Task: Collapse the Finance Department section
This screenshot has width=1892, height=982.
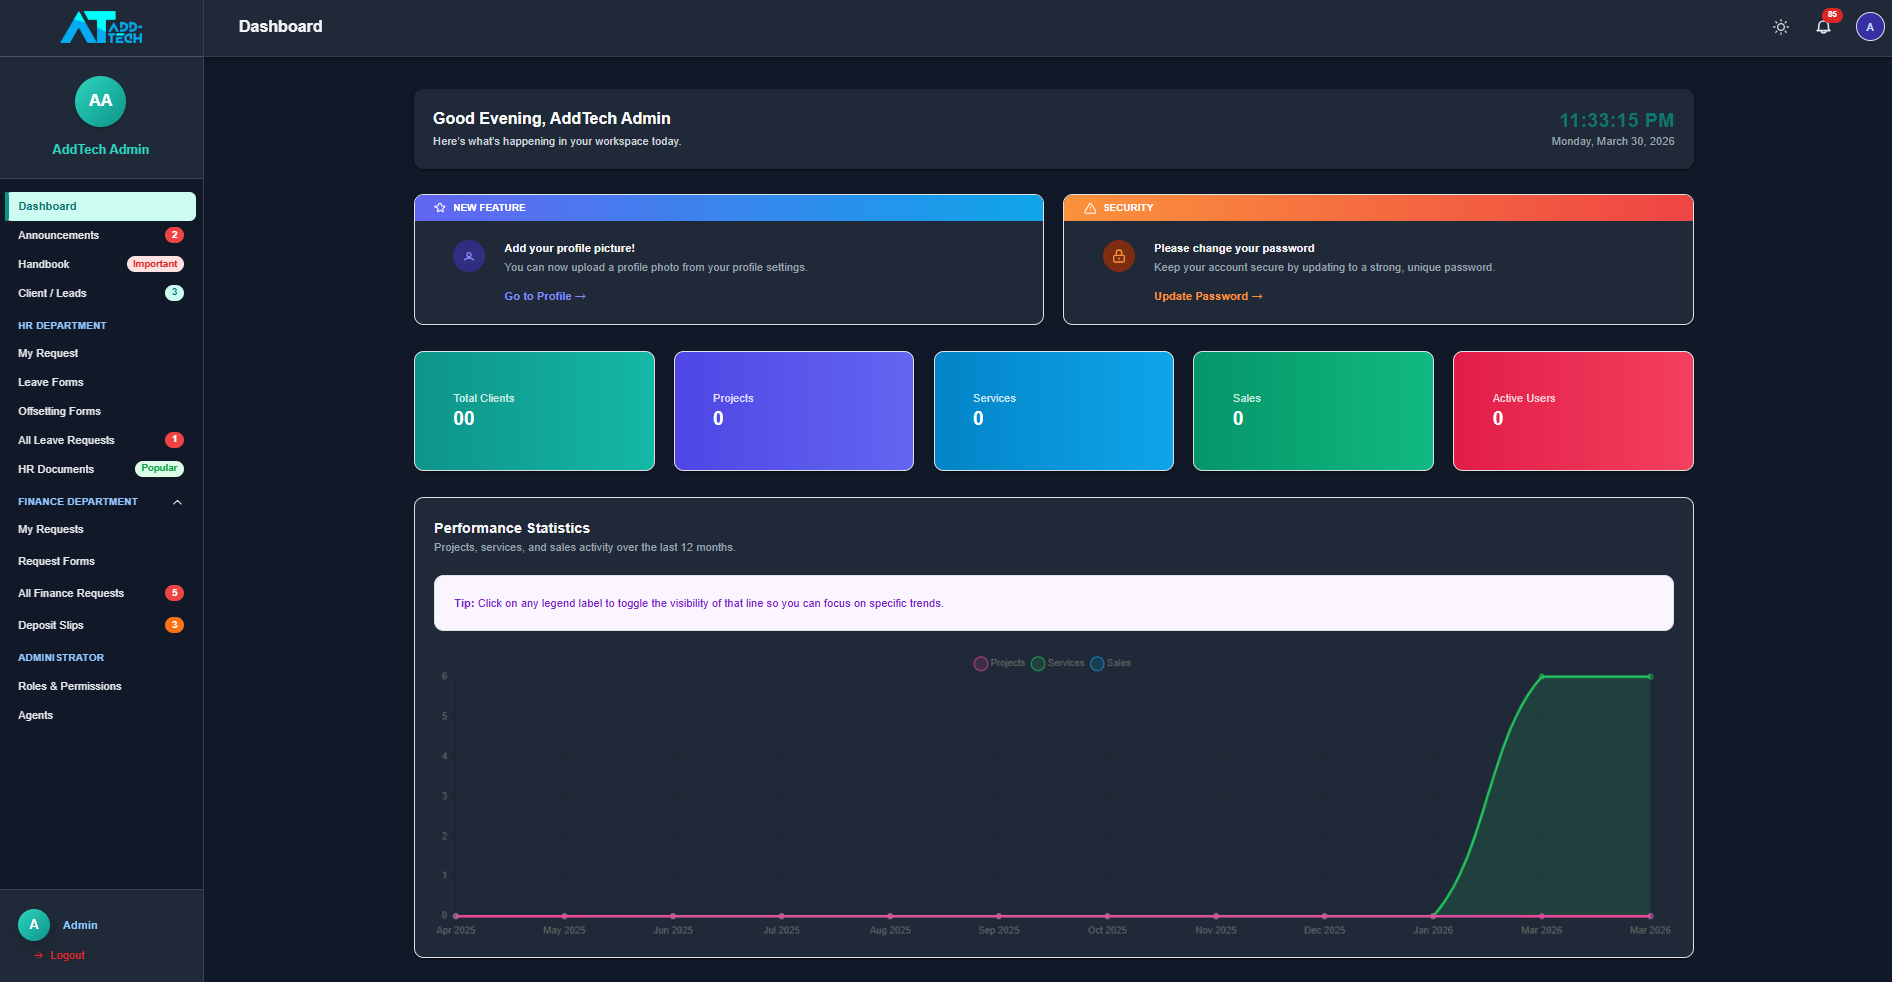Action: coord(177,502)
